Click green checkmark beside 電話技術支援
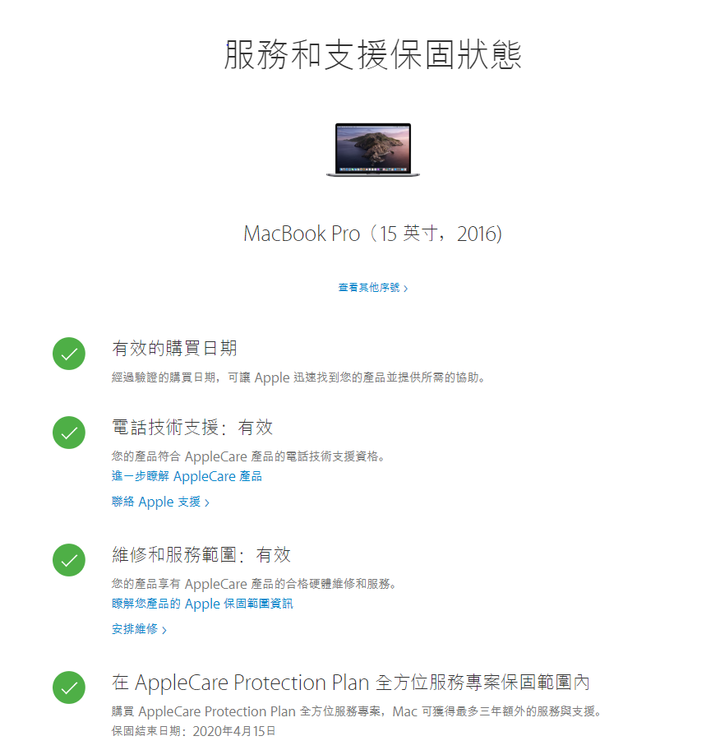The image size is (720, 750). click(x=69, y=432)
